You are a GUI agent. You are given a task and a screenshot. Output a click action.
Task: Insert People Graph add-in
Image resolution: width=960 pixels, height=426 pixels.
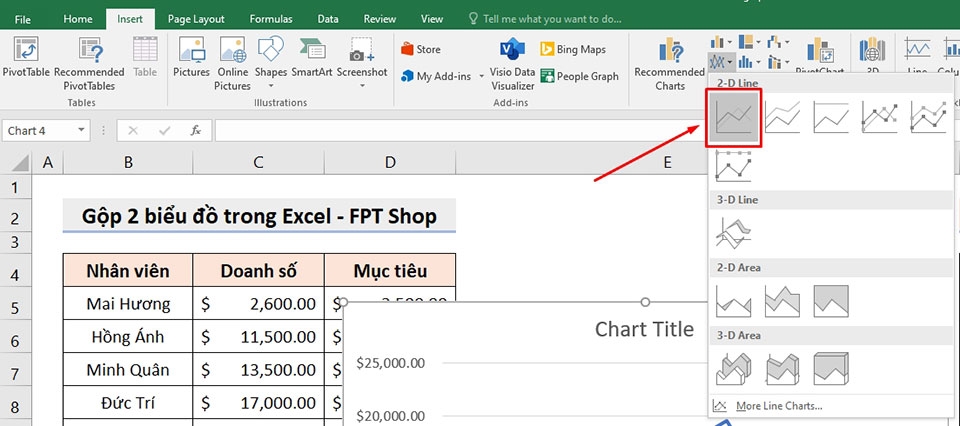coord(579,77)
